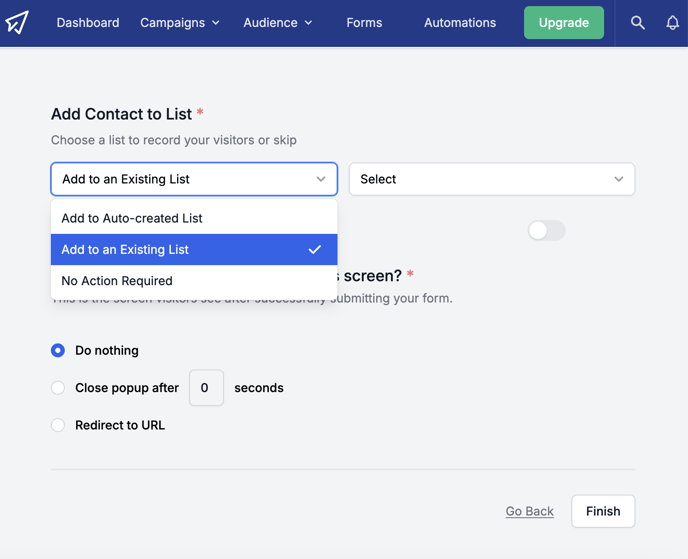Image resolution: width=688 pixels, height=559 pixels.
Task: Open notifications with the bell icon
Action: 672,22
